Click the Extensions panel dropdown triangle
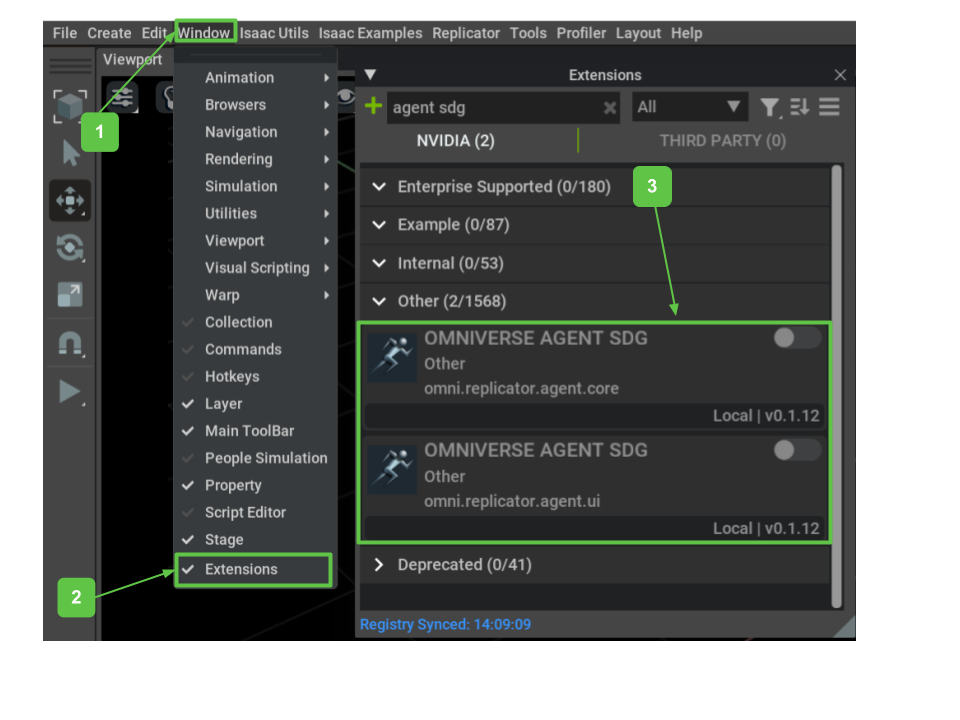Screen dimensions: 960x720 click(370, 75)
